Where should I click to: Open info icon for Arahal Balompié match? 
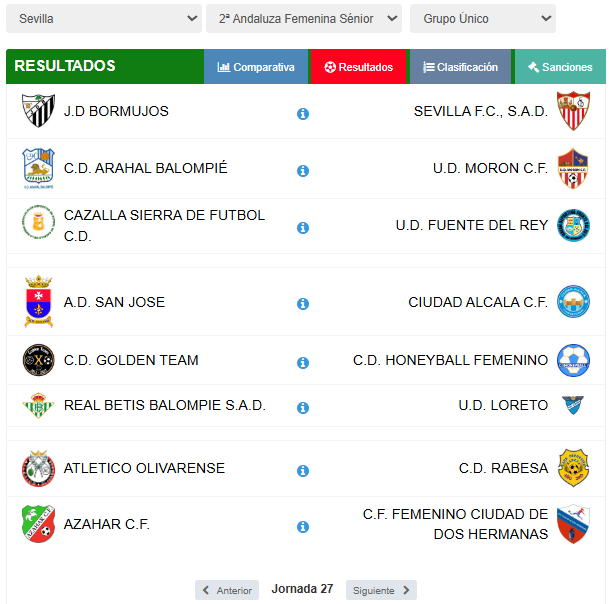click(x=303, y=171)
